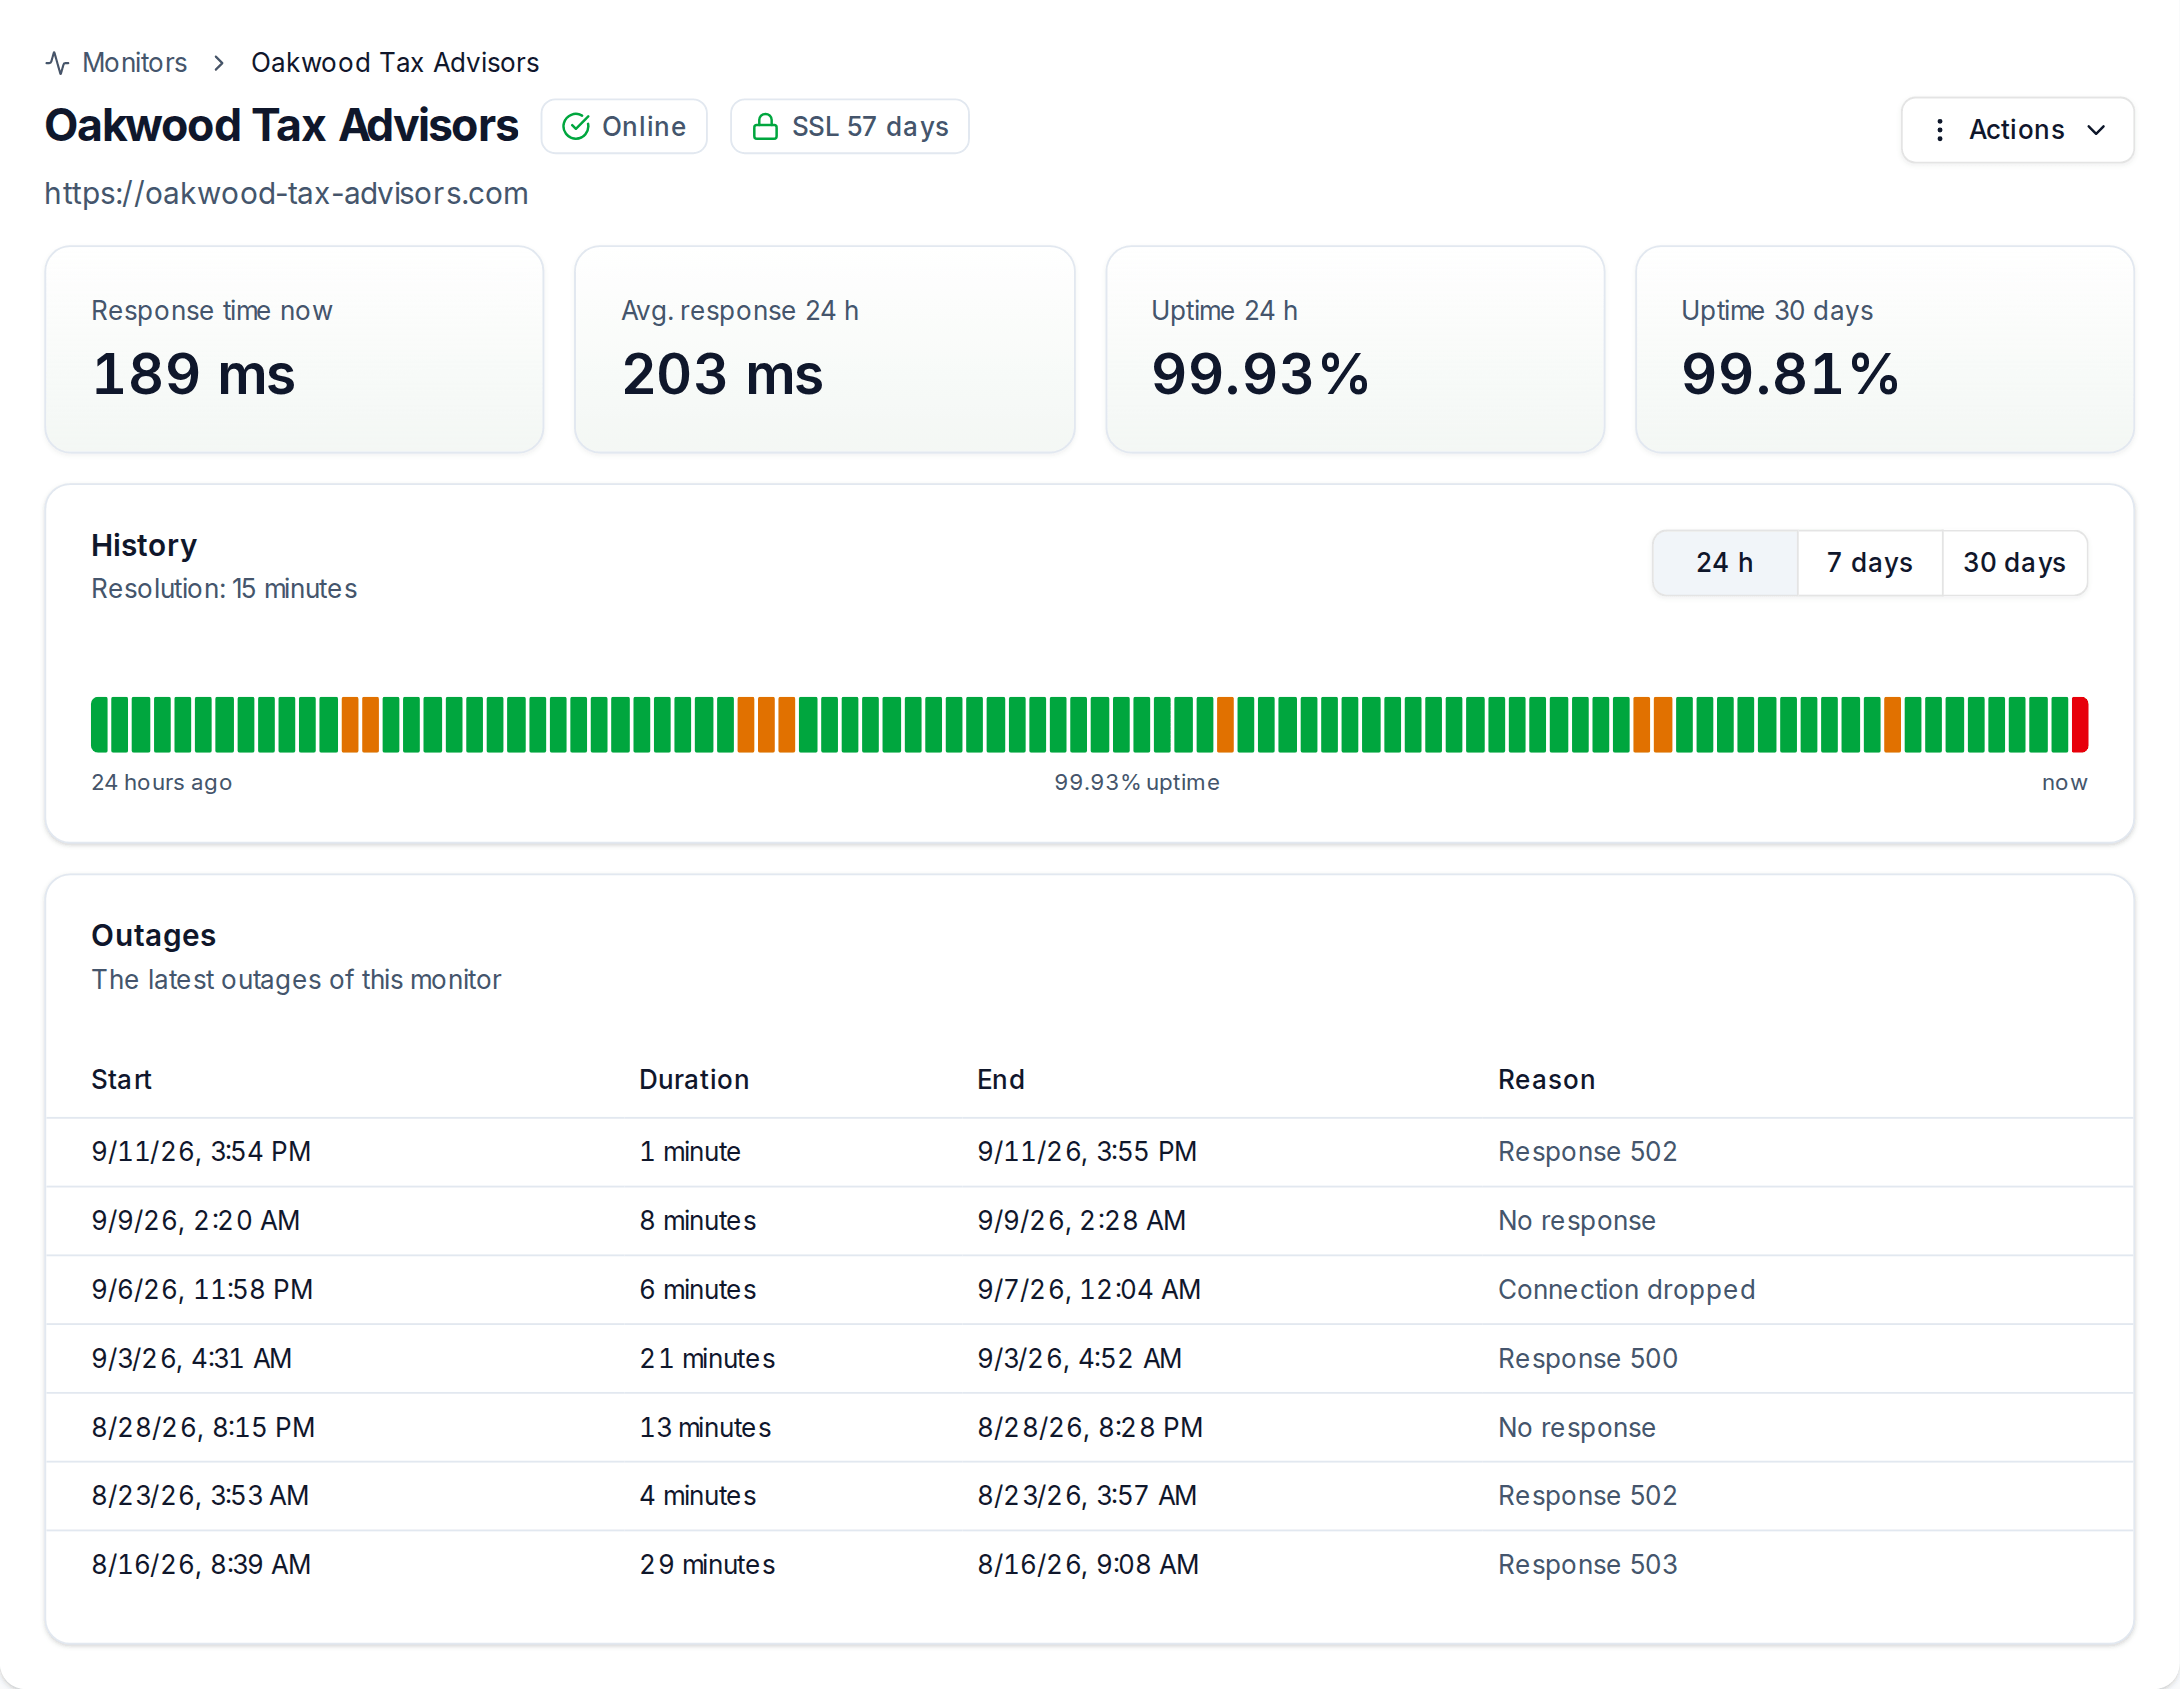Click the Start column header
The image size is (2180, 1689).
pos(121,1080)
